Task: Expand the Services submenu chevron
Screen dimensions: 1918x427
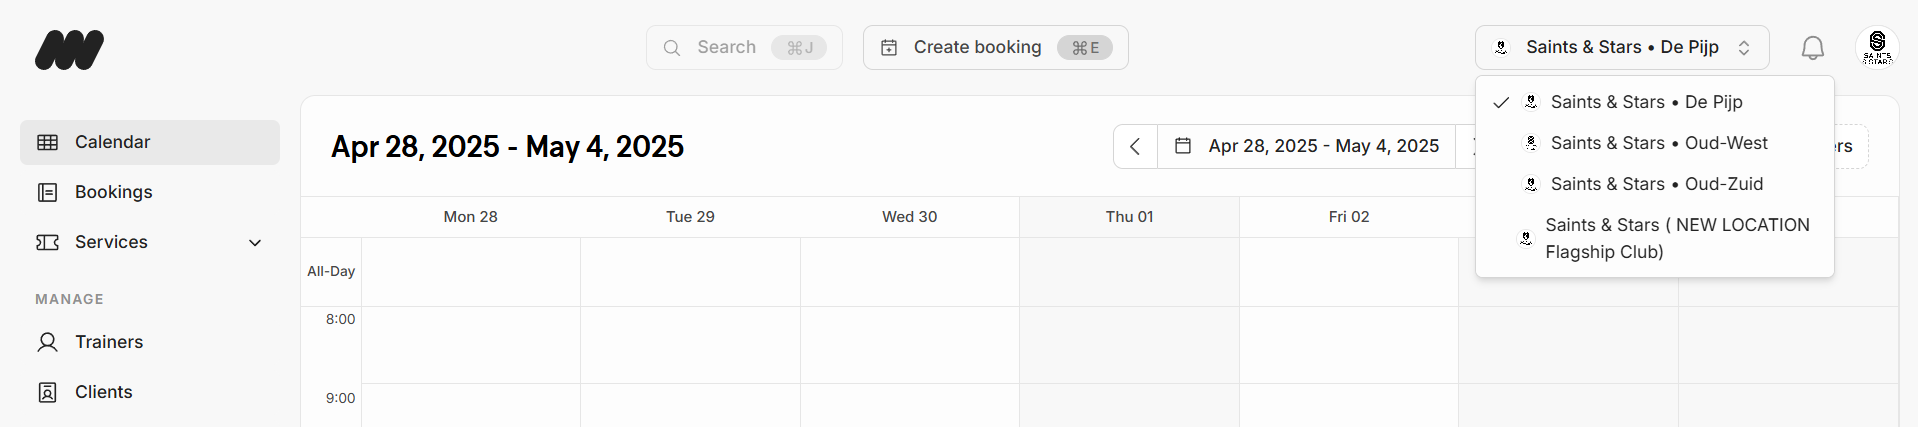Action: coord(255,242)
